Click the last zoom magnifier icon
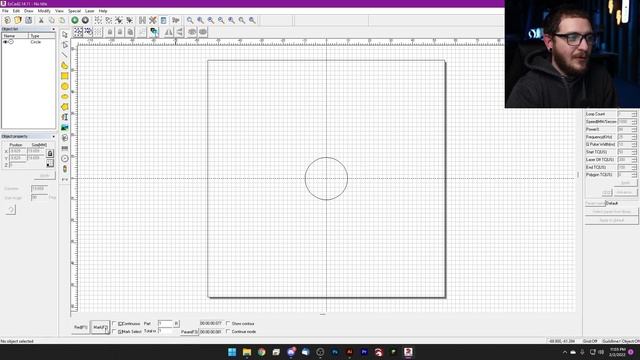 [x=252, y=20]
